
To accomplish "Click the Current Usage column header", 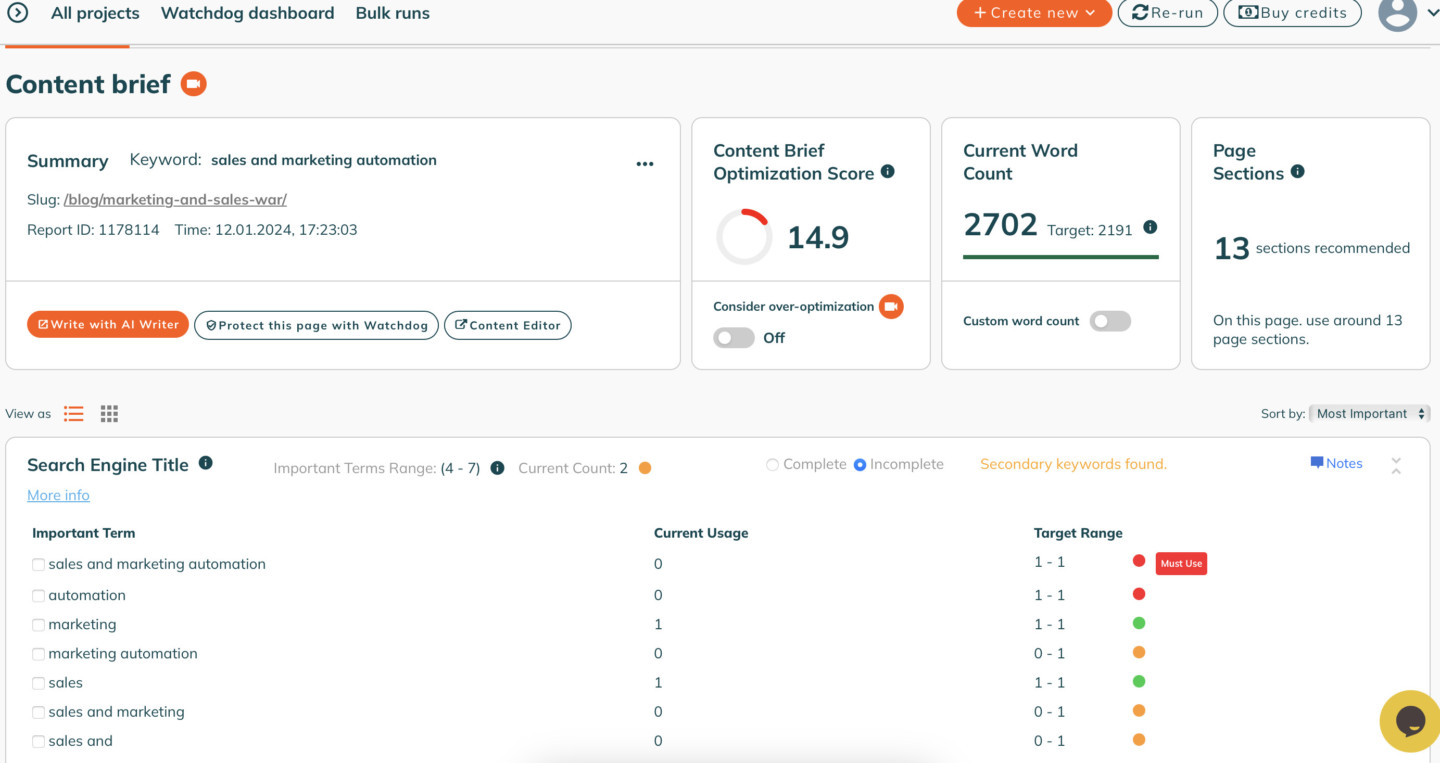I will 701,533.
